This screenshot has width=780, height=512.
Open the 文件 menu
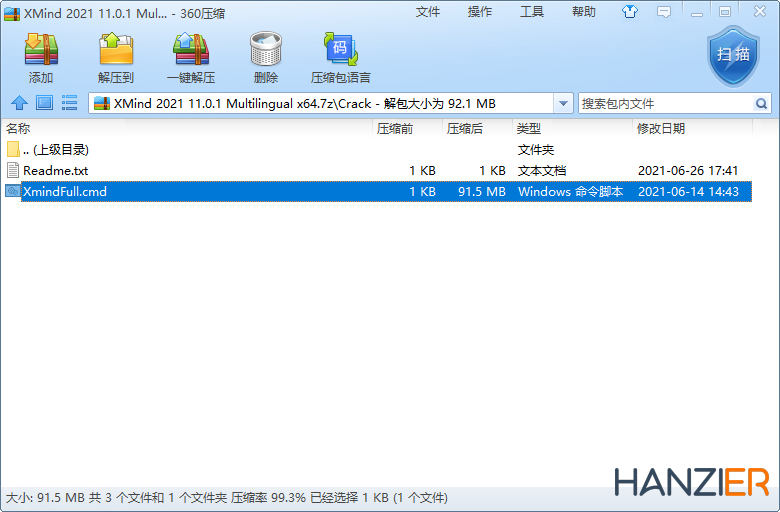[428, 12]
